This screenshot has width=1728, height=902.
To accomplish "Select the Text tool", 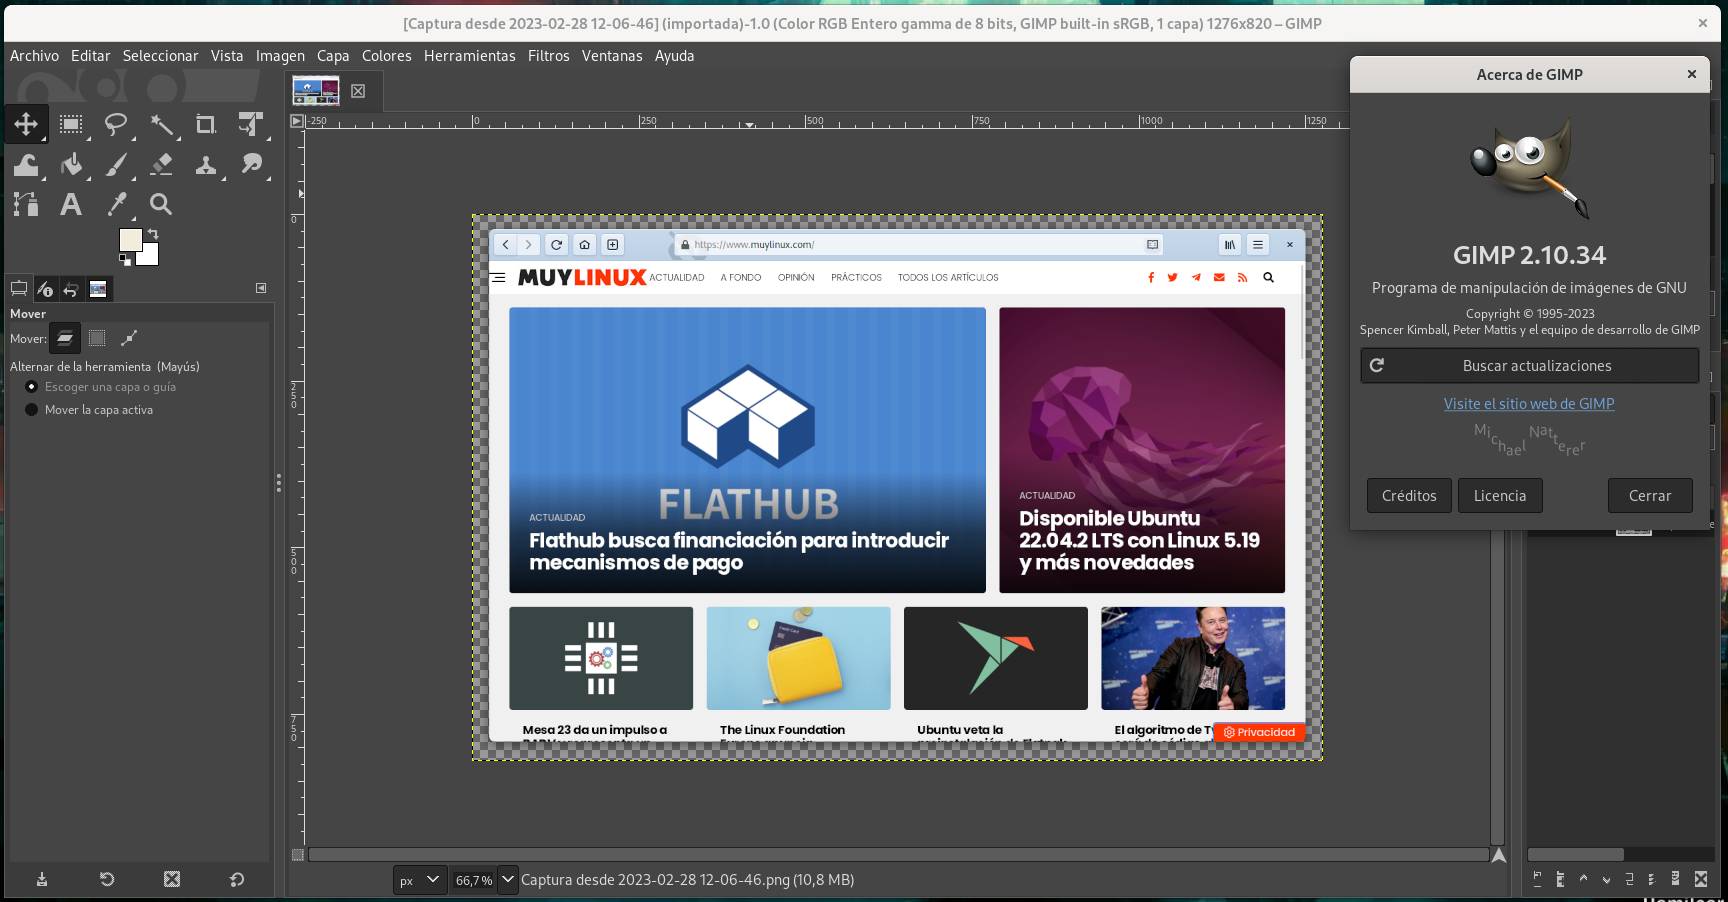I will point(71,205).
